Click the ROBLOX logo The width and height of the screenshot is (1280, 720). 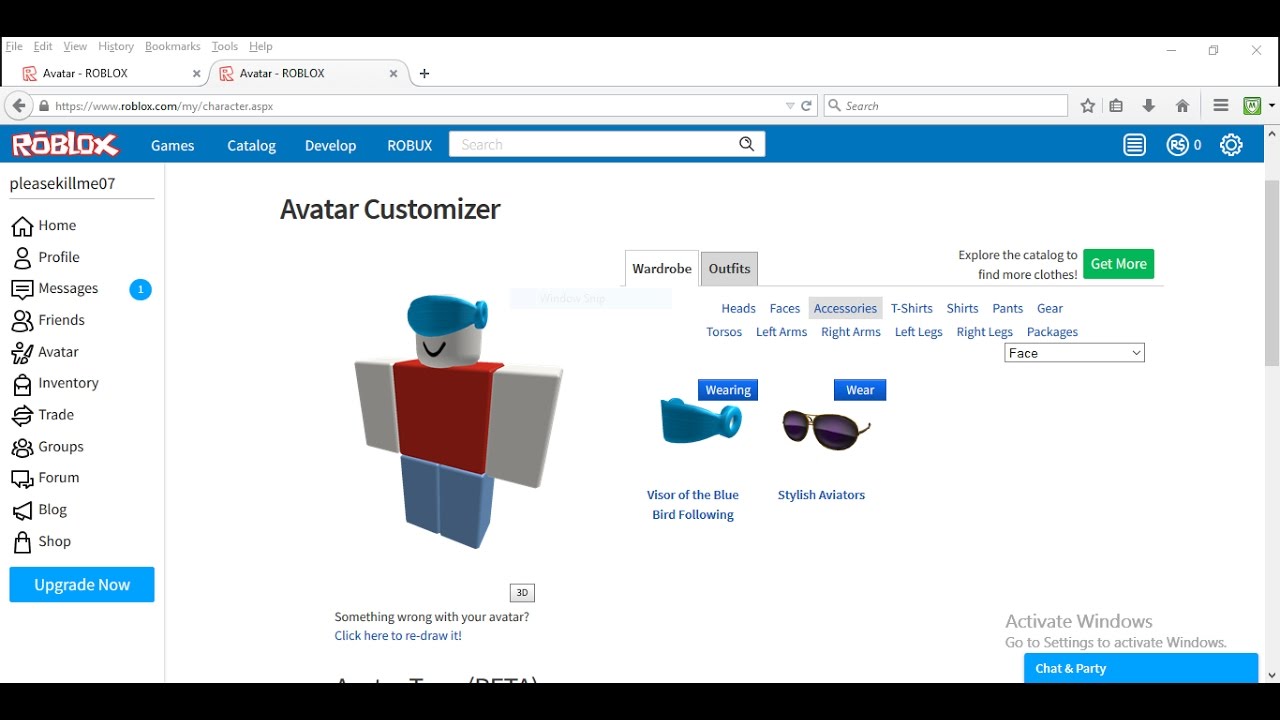tap(65, 145)
